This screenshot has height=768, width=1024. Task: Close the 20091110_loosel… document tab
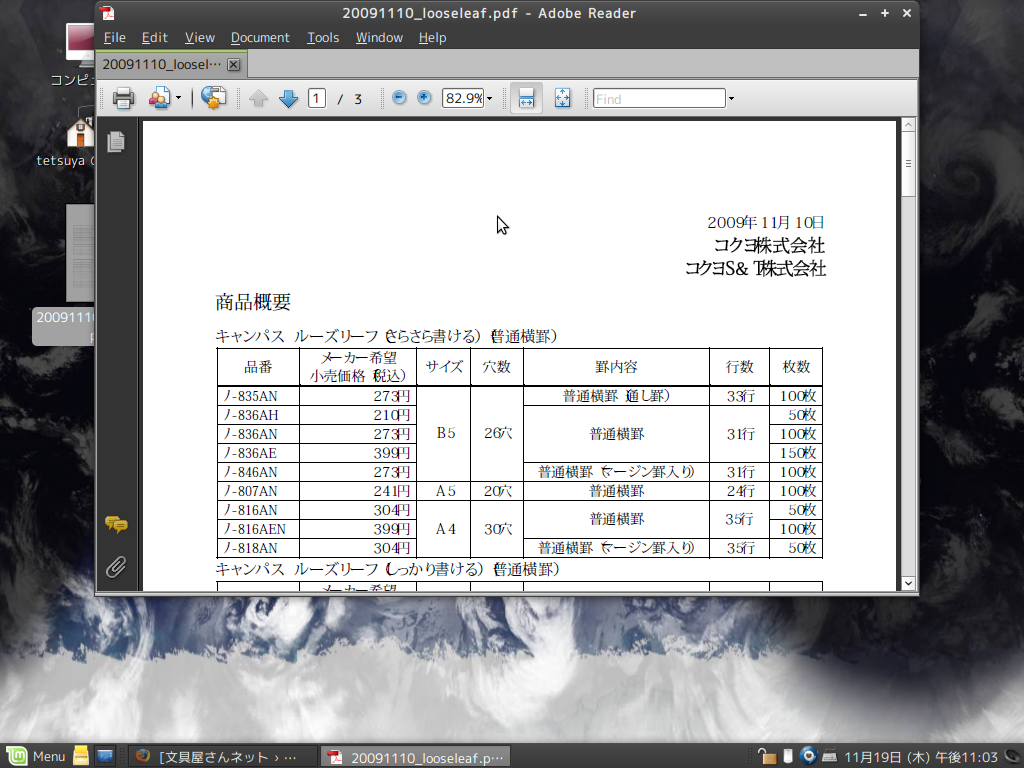click(x=233, y=65)
